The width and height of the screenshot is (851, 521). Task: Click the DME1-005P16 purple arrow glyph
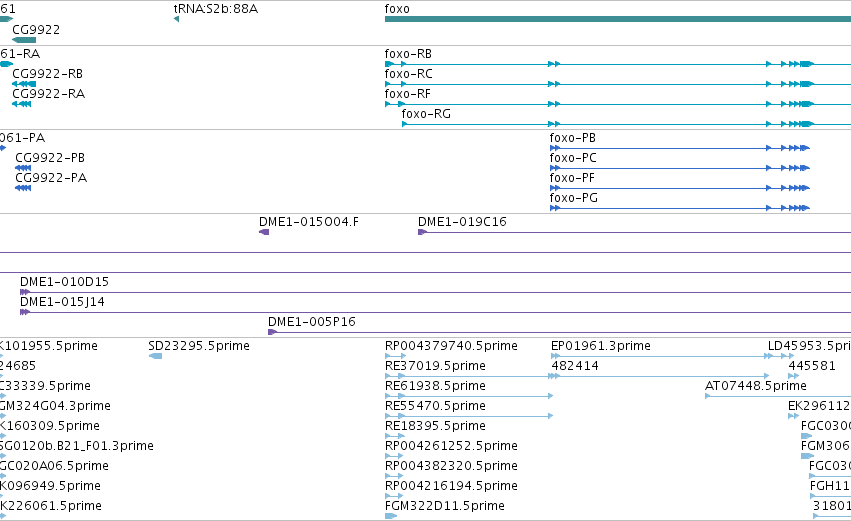click(x=272, y=332)
